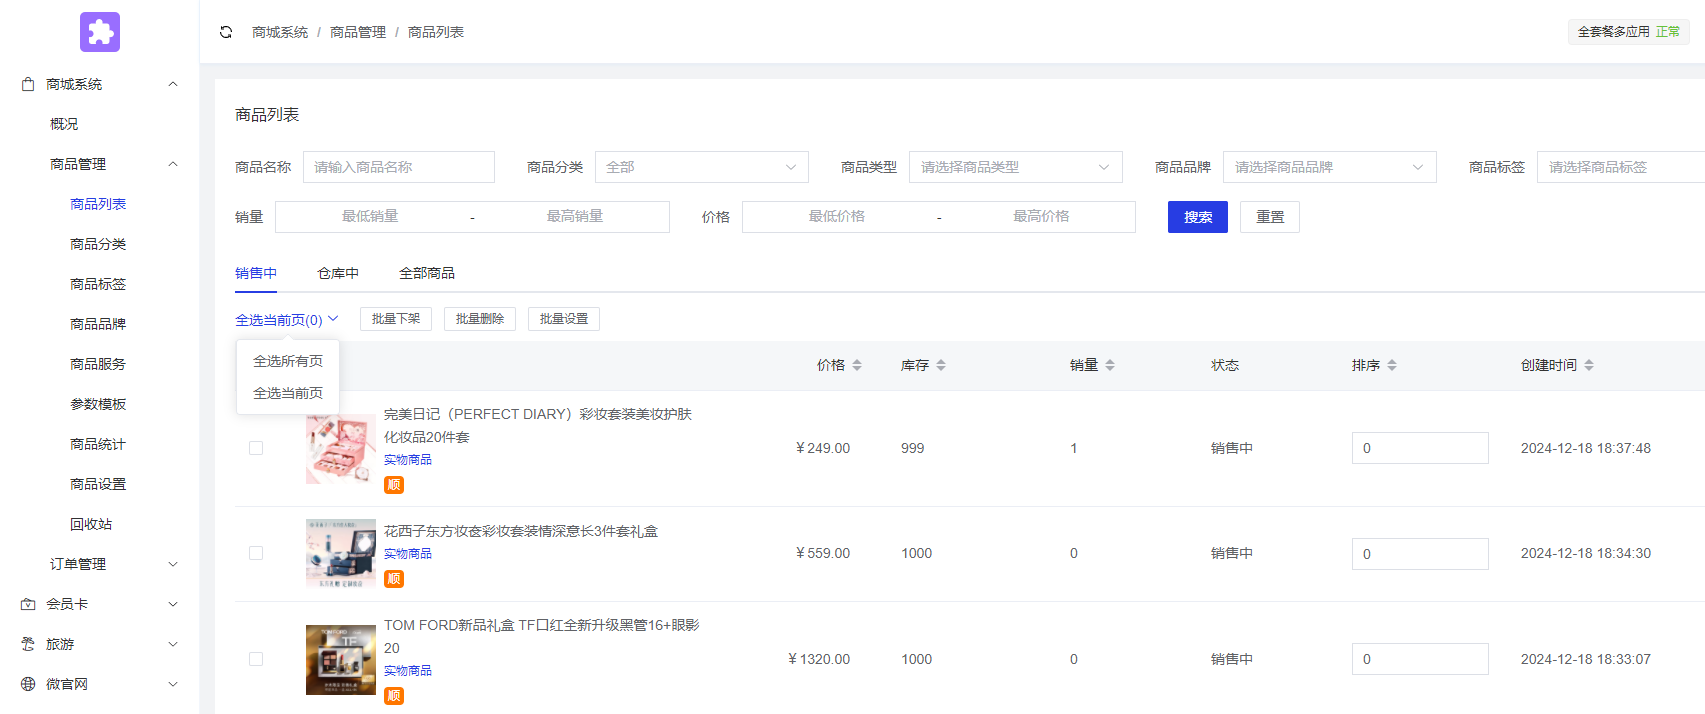This screenshot has width=1705, height=714.
Task: Click the purple puzzle-piece app logo
Action: pyautogui.click(x=100, y=32)
